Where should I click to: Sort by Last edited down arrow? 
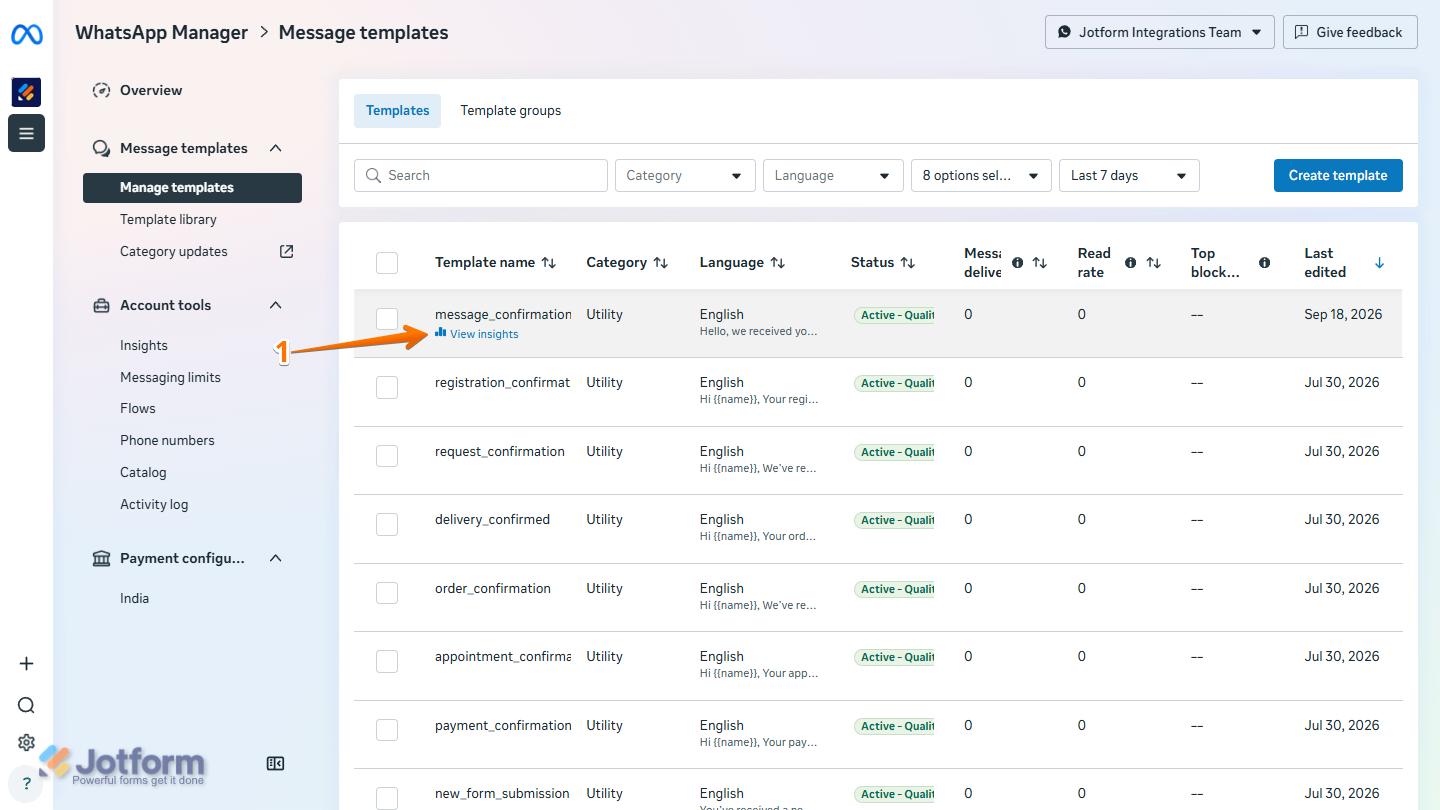pos(1380,263)
